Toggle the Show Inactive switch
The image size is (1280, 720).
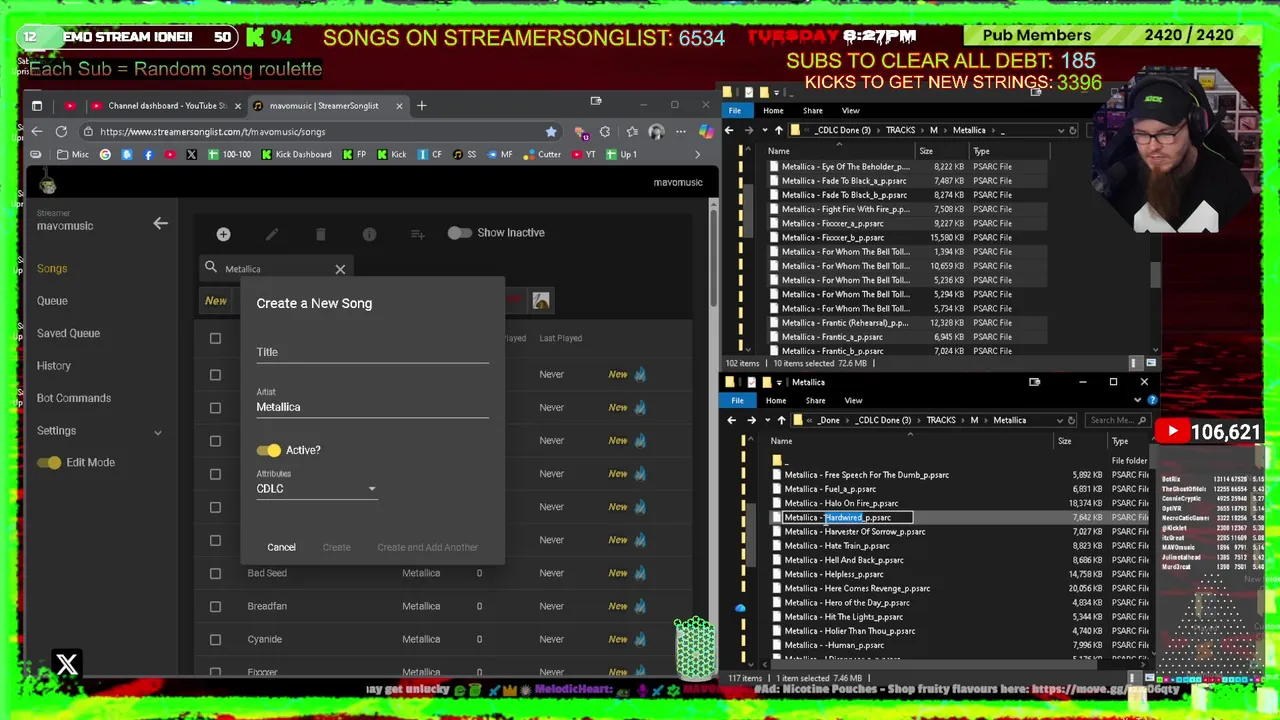(459, 233)
